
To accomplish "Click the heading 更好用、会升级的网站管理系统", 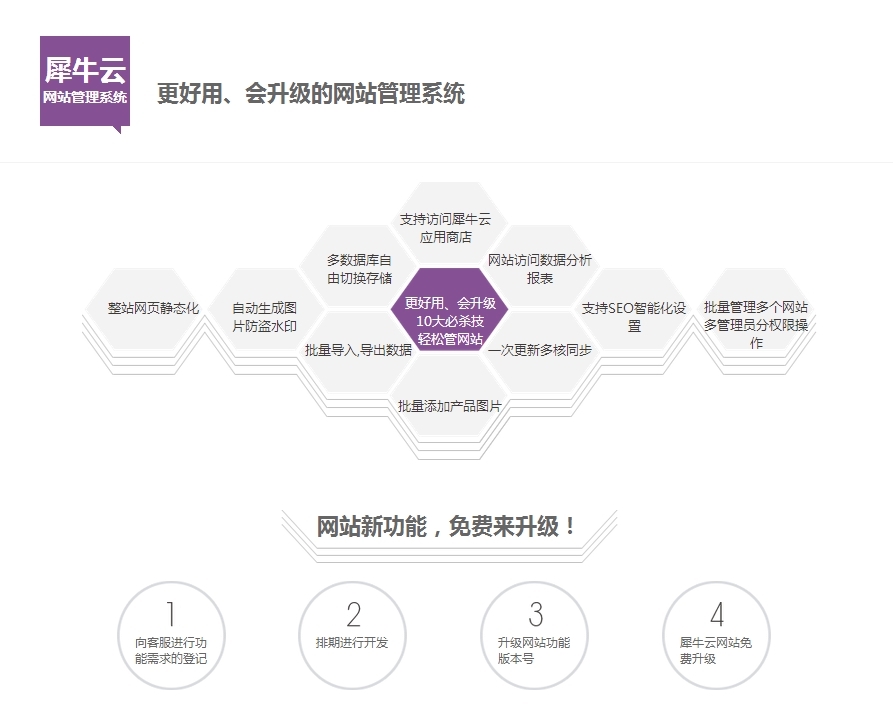I will pyautogui.click(x=311, y=93).
